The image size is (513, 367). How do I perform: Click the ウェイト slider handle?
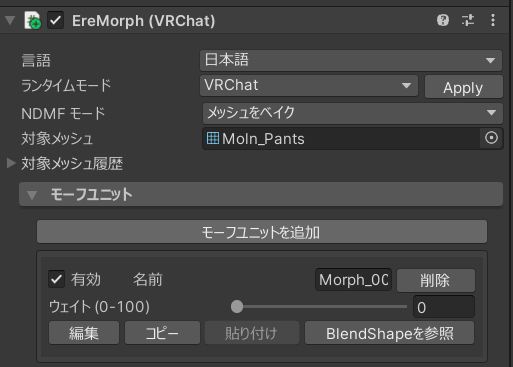click(x=237, y=307)
